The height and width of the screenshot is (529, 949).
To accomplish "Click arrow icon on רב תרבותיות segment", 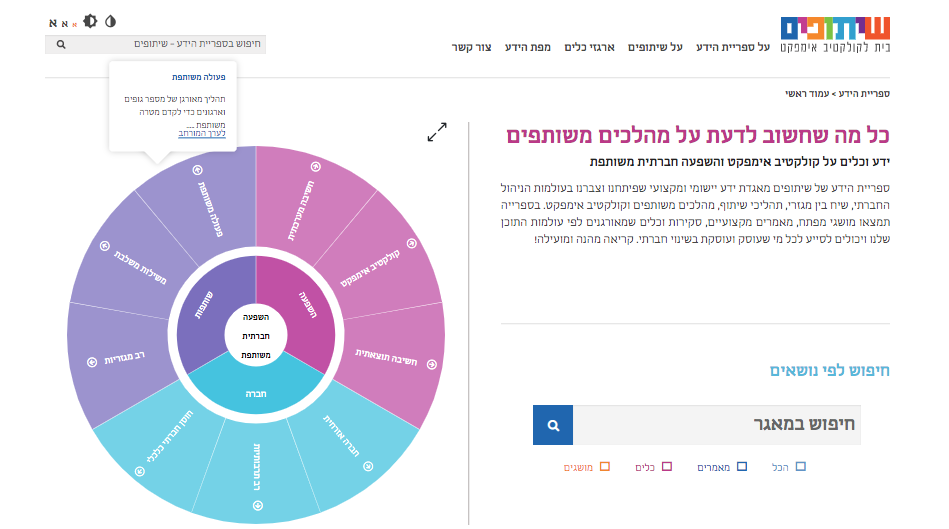I will pos(258,505).
